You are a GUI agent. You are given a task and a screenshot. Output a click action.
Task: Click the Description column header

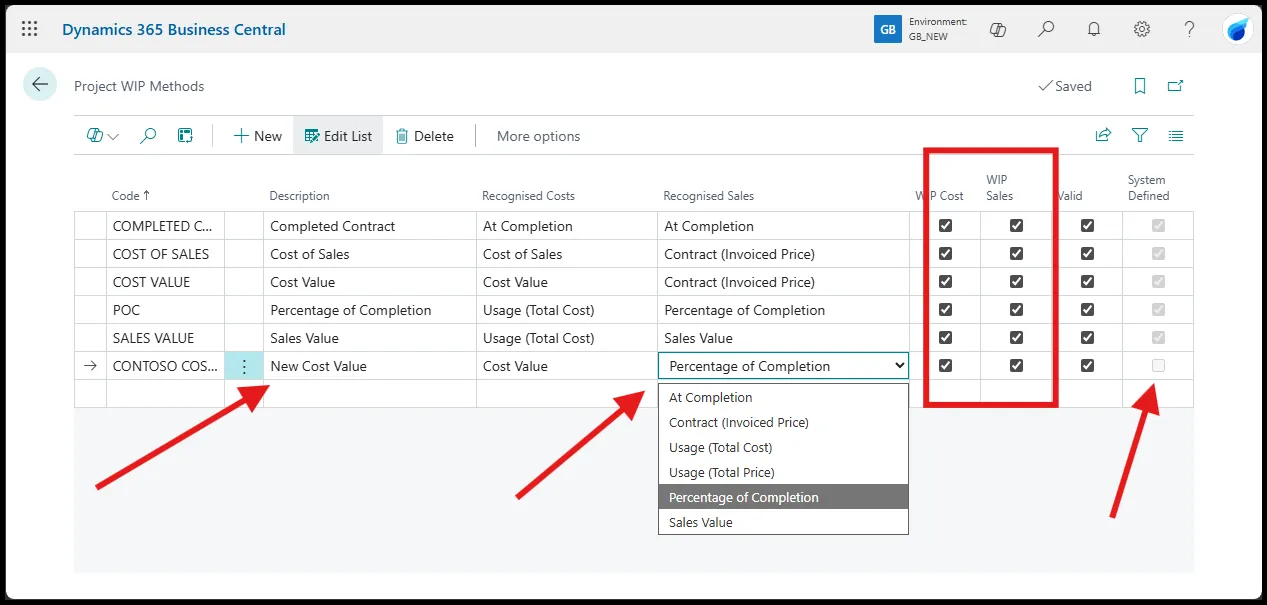[299, 196]
